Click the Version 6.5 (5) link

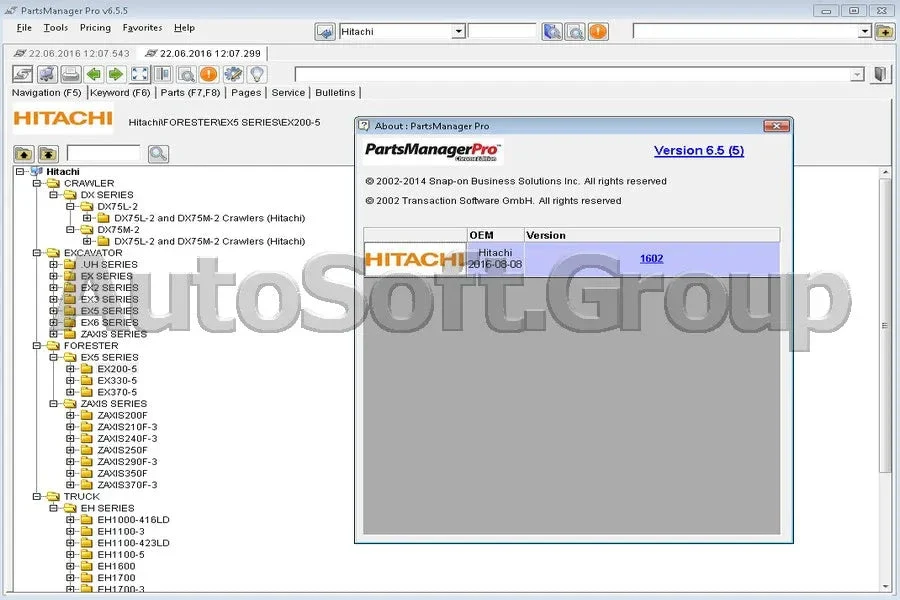[699, 150]
